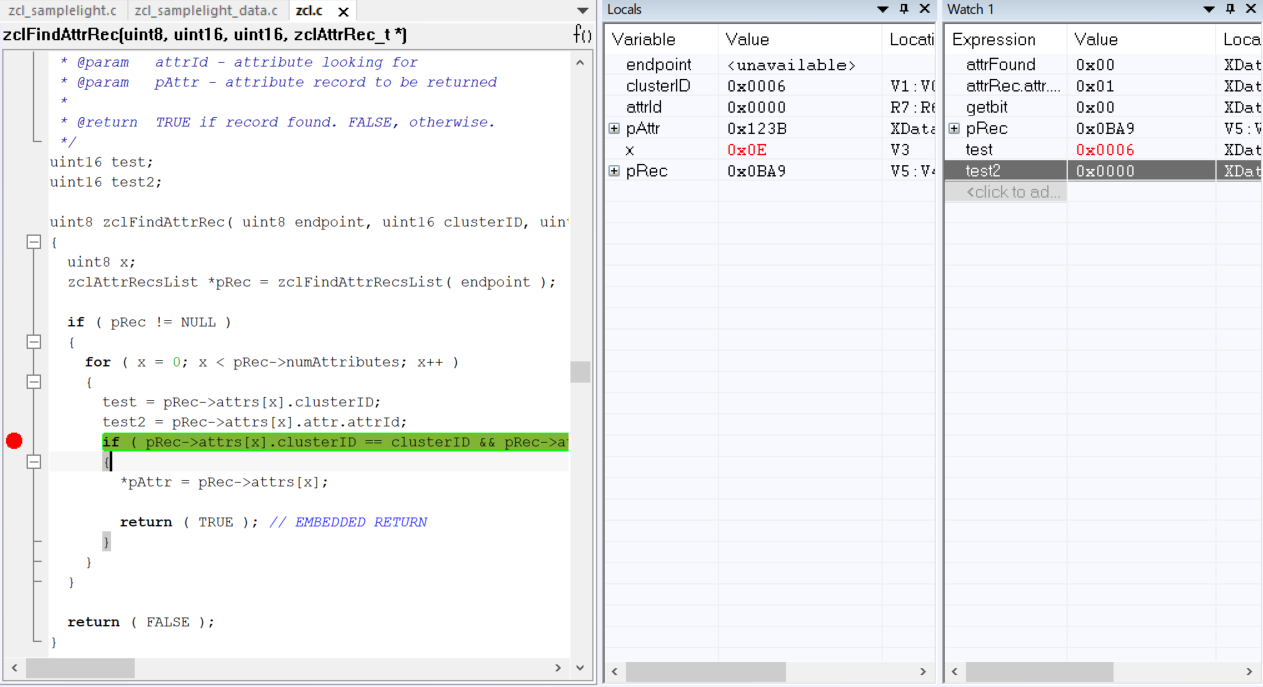This screenshot has width=1263, height=687.
Task: Switch to zcl_samplelight.c tab
Action: pyautogui.click(x=63, y=11)
